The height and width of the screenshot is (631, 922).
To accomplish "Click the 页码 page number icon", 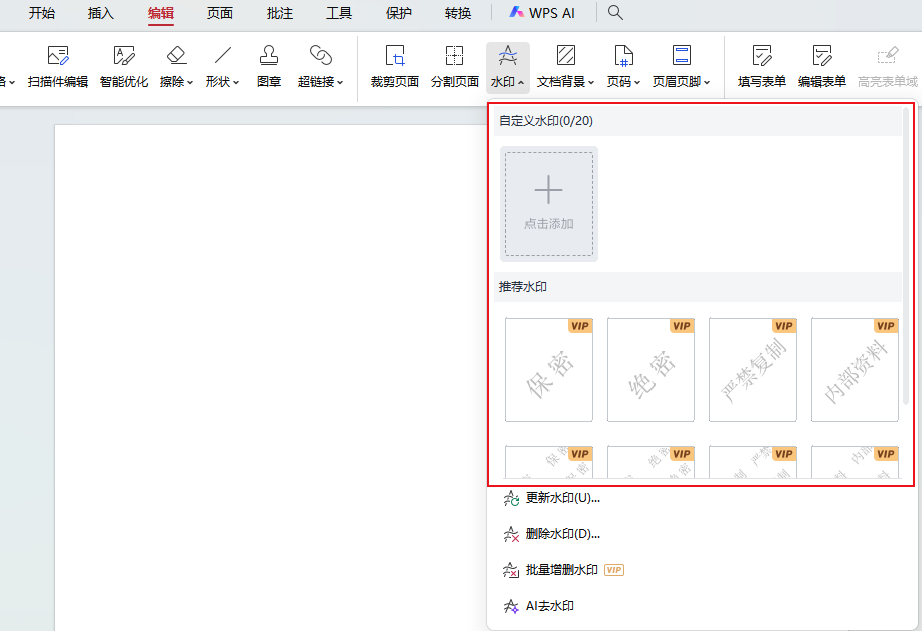I will 623,55.
